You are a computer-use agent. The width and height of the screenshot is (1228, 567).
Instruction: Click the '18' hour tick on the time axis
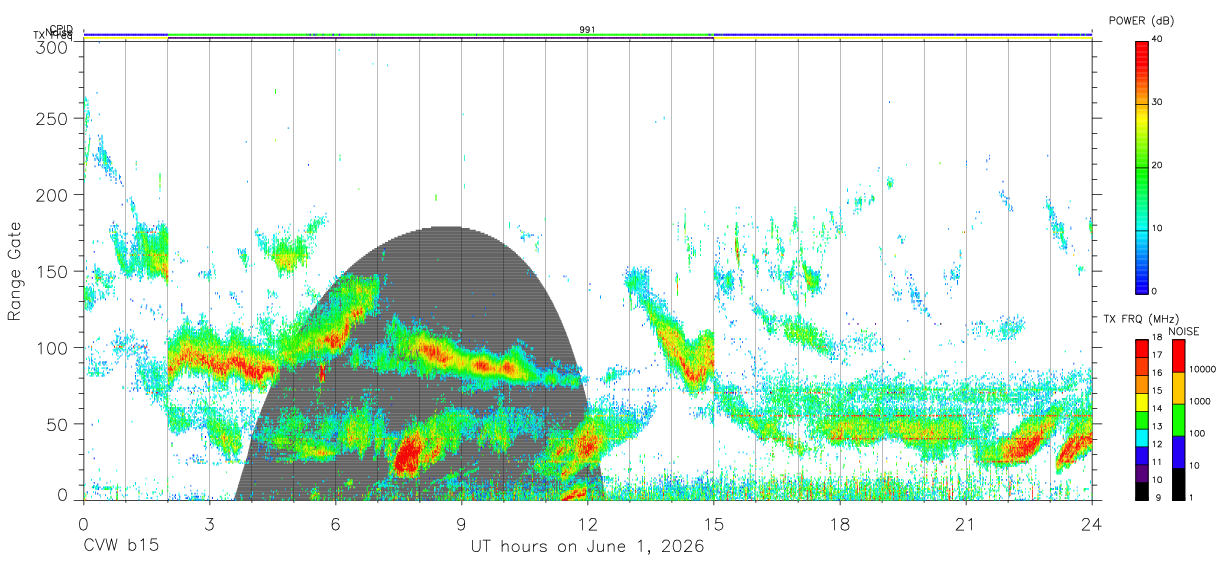pos(839,523)
